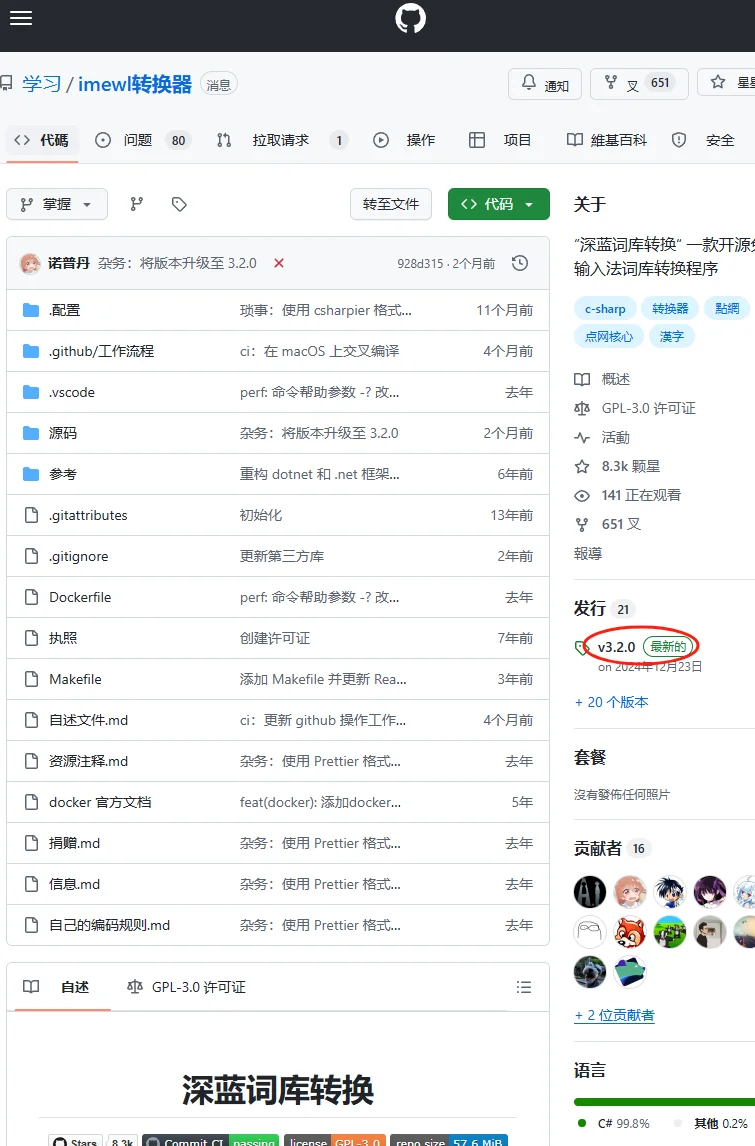The height and width of the screenshot is (1146, 755).
Task: Open author 诺普丹 avatar
Action: [x=30, y=263]
